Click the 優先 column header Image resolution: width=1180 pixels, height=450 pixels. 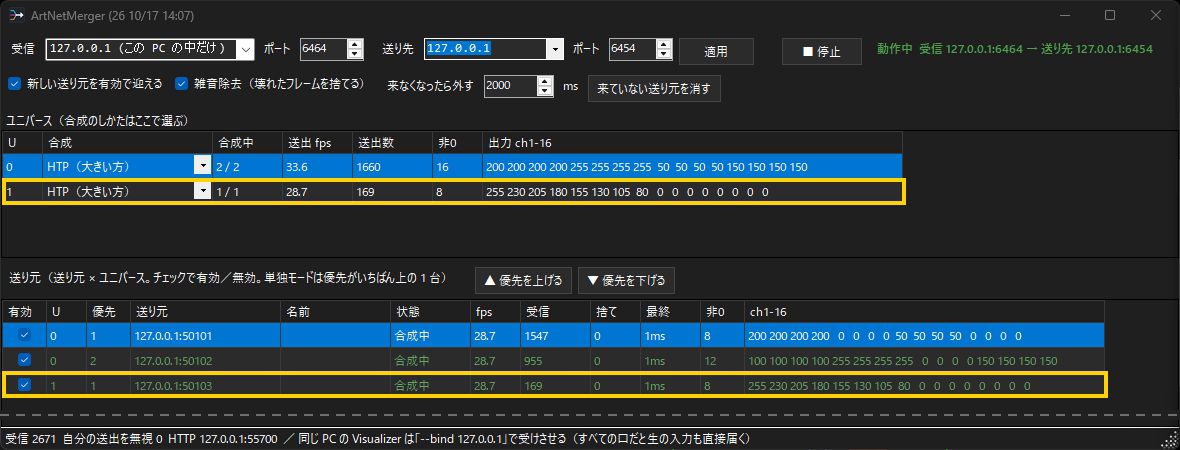108,311
